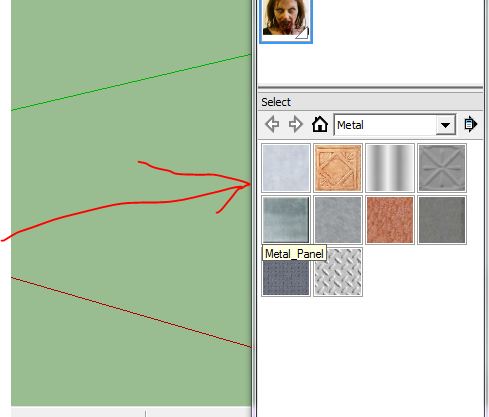Image resolution: width=489 pixels, height=417 pixels.
Task: Click the current material face thumbnail preview
Action: [x=286, y=21]
